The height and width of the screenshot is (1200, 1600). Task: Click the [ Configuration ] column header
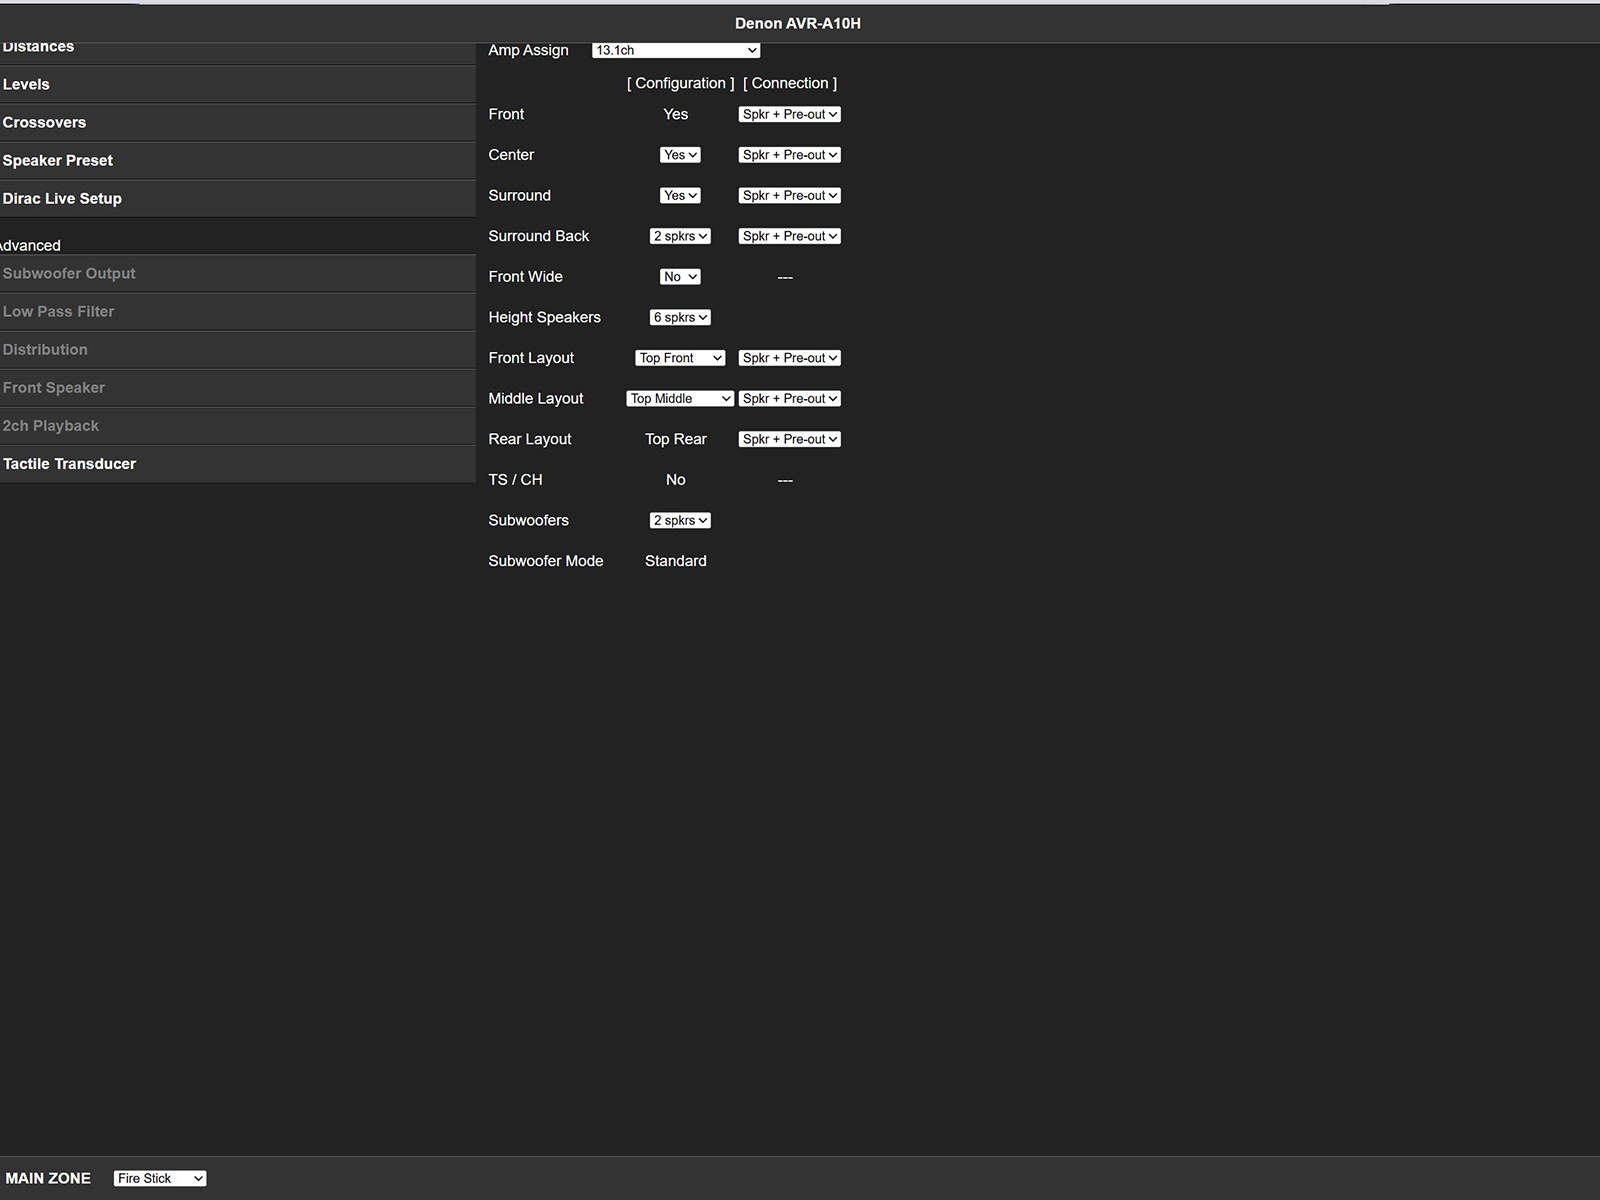(680, 83)
